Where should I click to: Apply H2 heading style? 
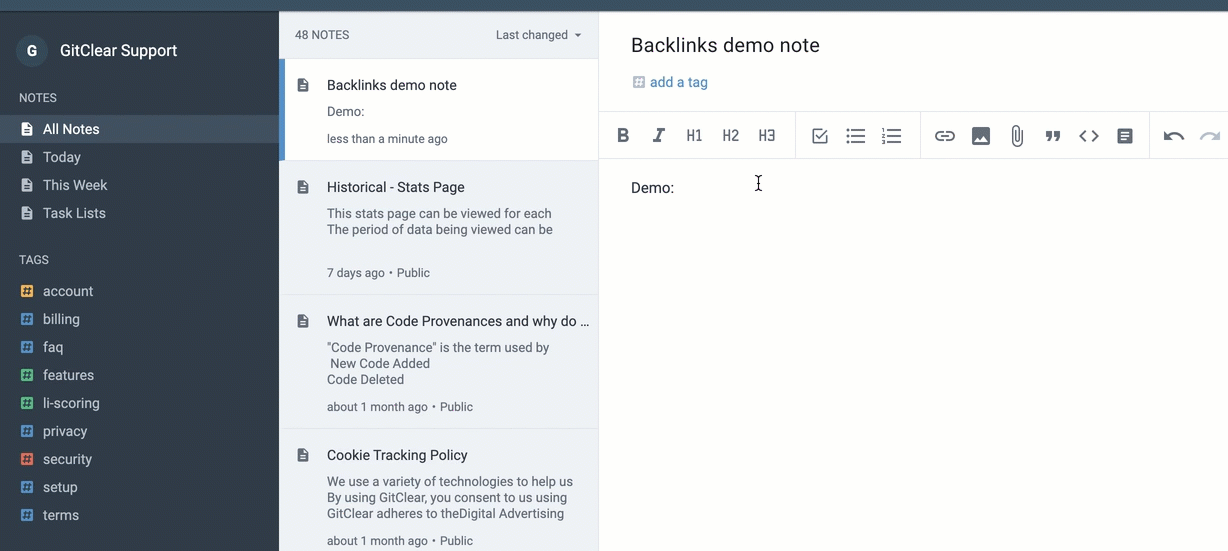point(731,136)
